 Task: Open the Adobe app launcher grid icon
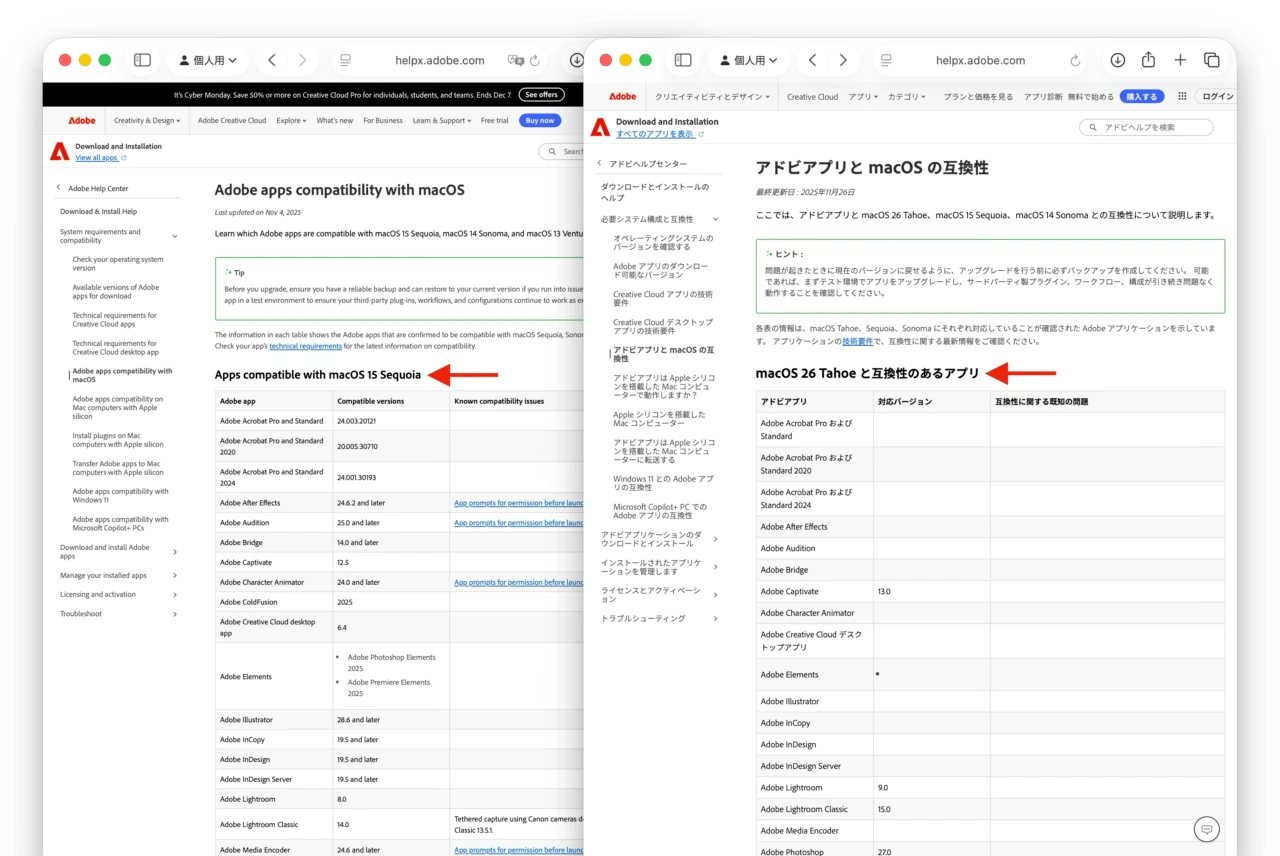click(x=1182, y=96)
